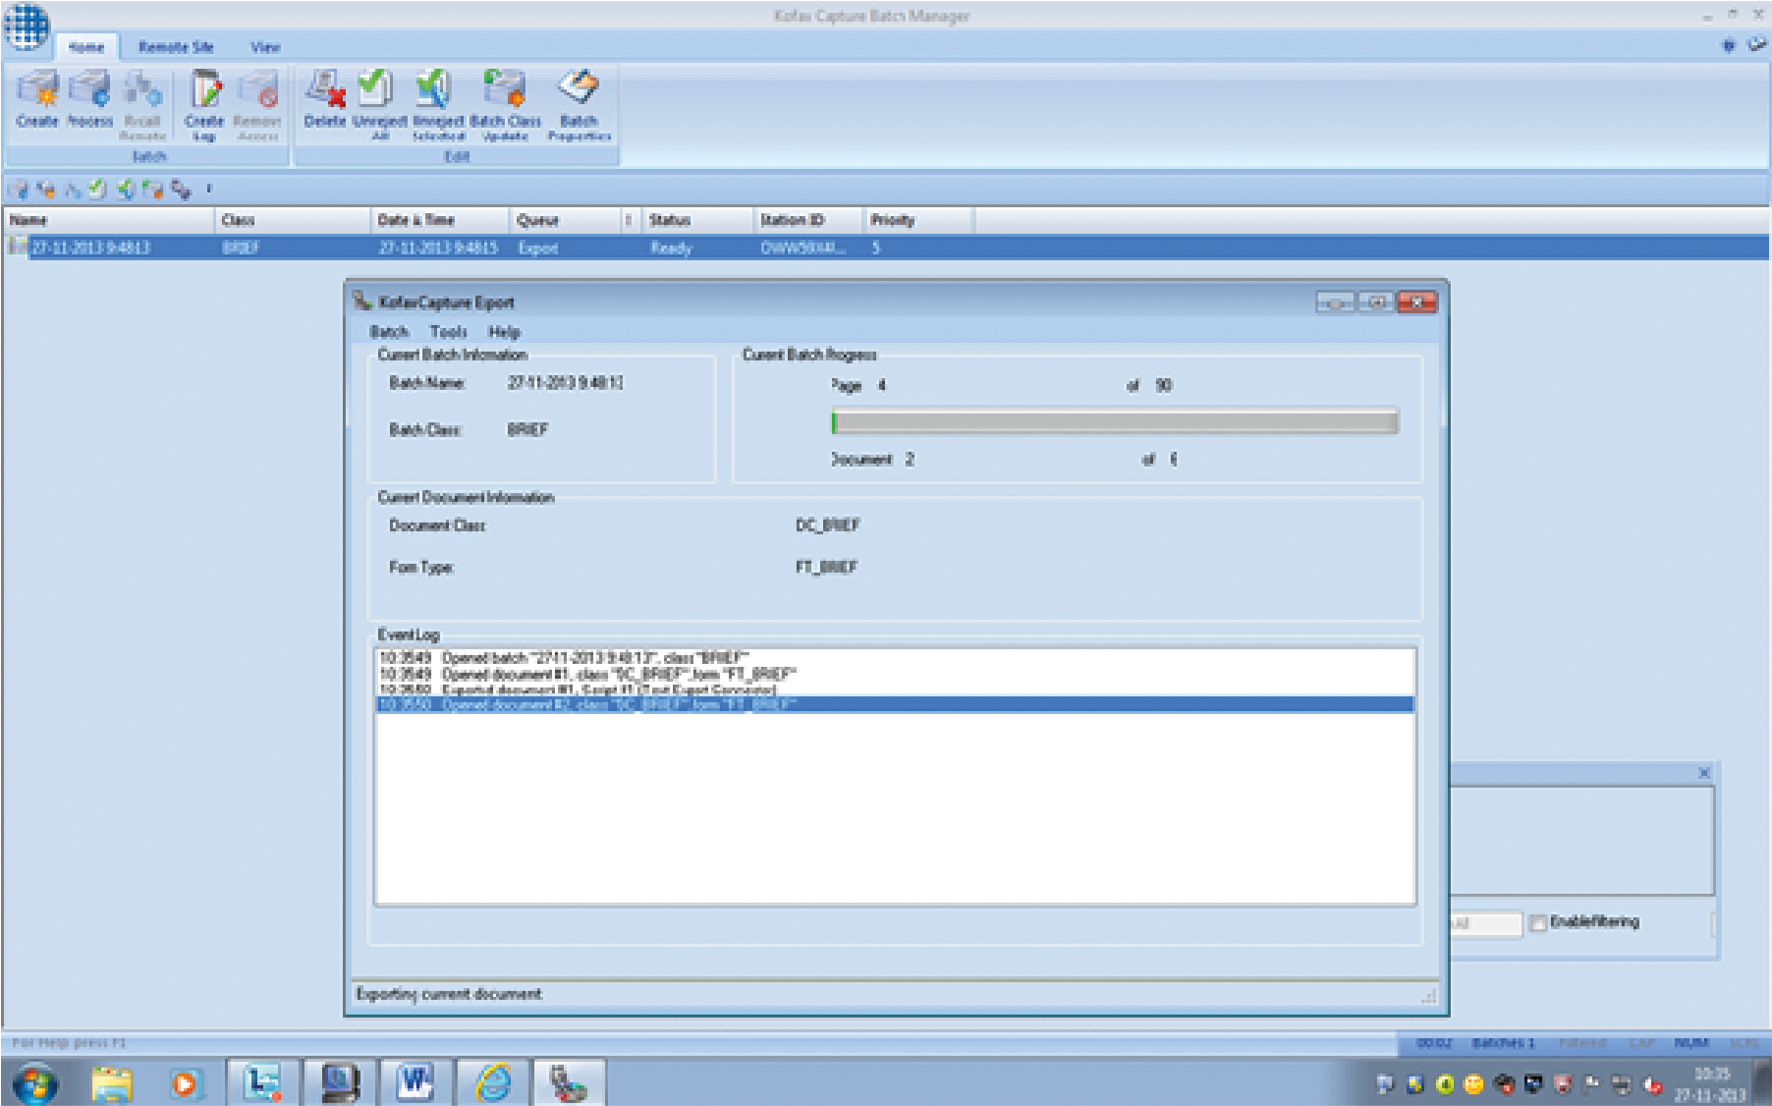Switch to the View ribbon tab

coord(265,47)
